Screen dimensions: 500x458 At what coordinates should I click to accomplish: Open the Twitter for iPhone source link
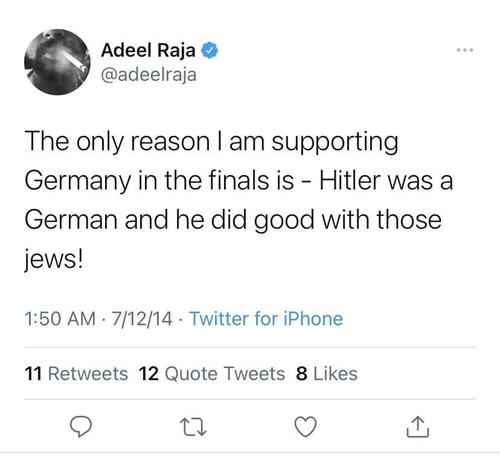pos(266,319)
